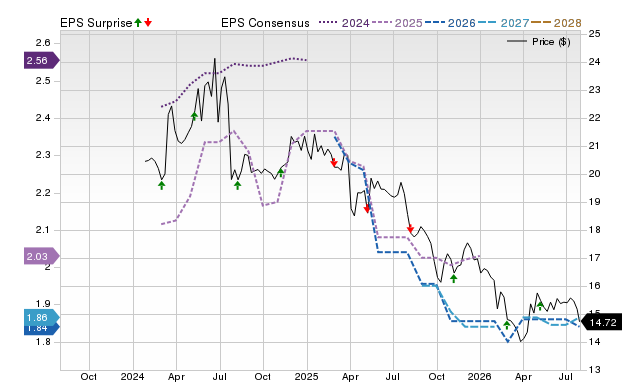Toggle the 2027 consensus legend entry
This screenshot has height=382, width=640.
click(x=503, y=23)
